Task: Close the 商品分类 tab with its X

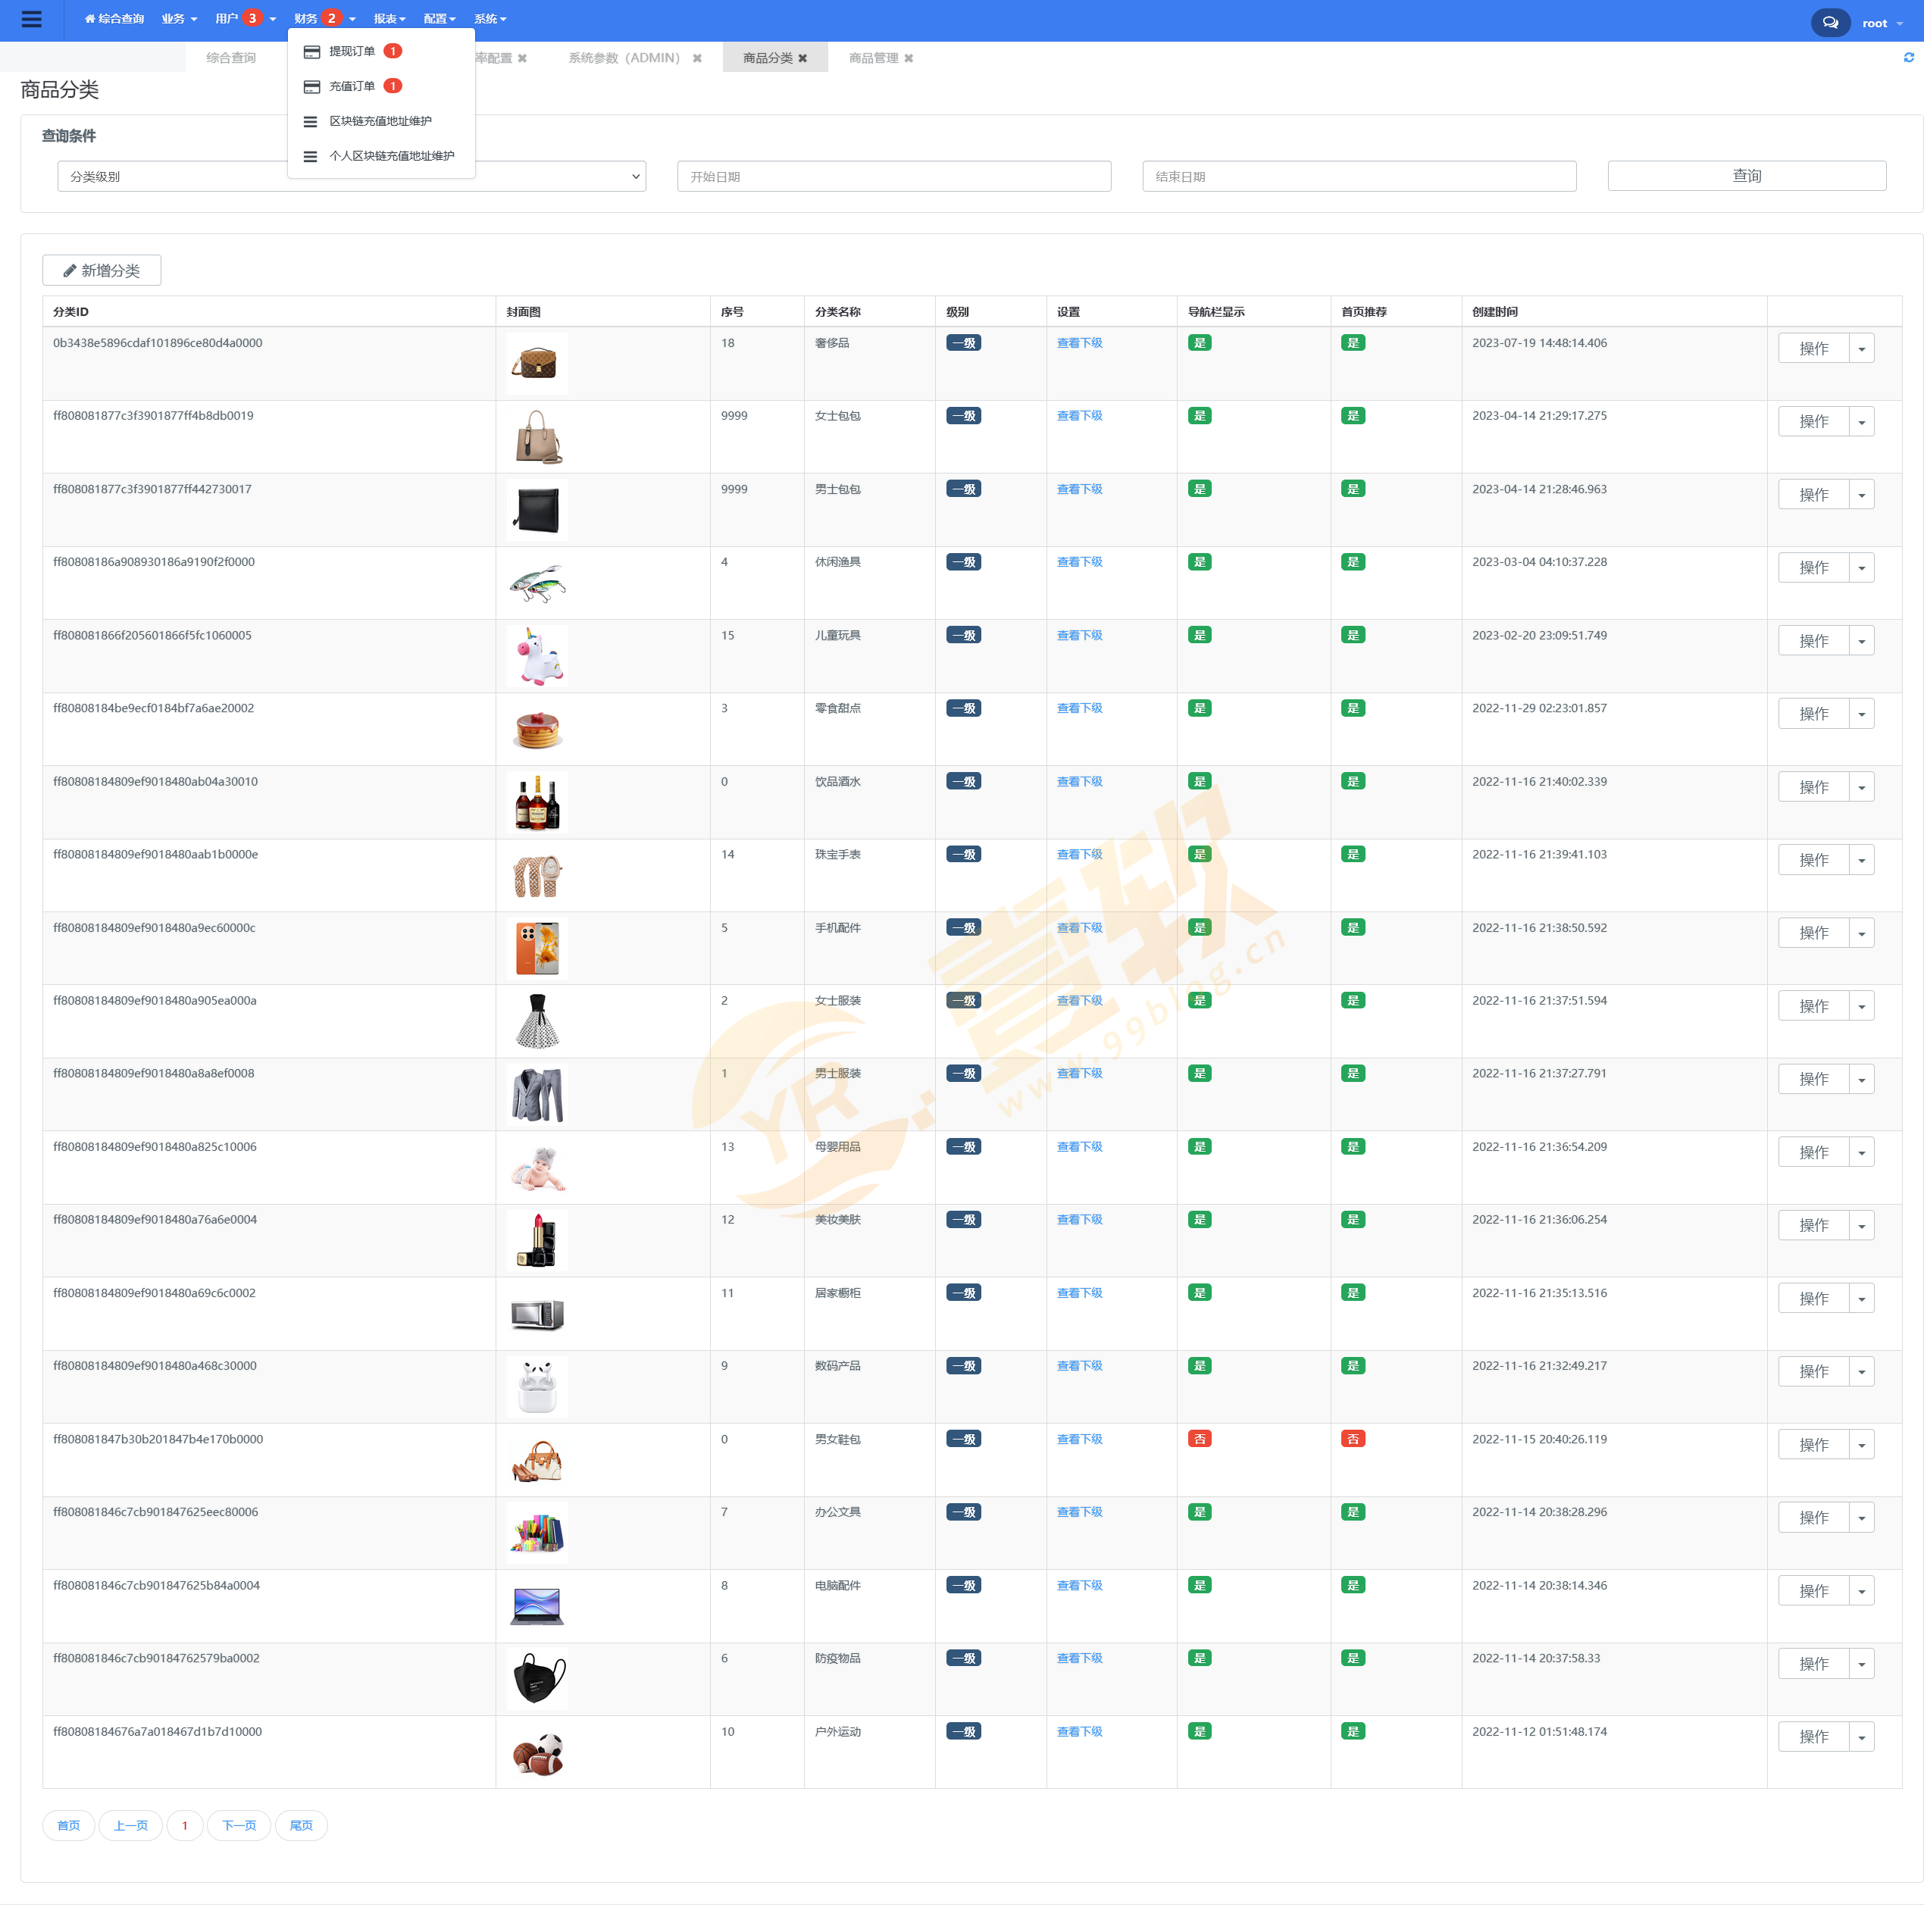Action: tap(803, 59)
